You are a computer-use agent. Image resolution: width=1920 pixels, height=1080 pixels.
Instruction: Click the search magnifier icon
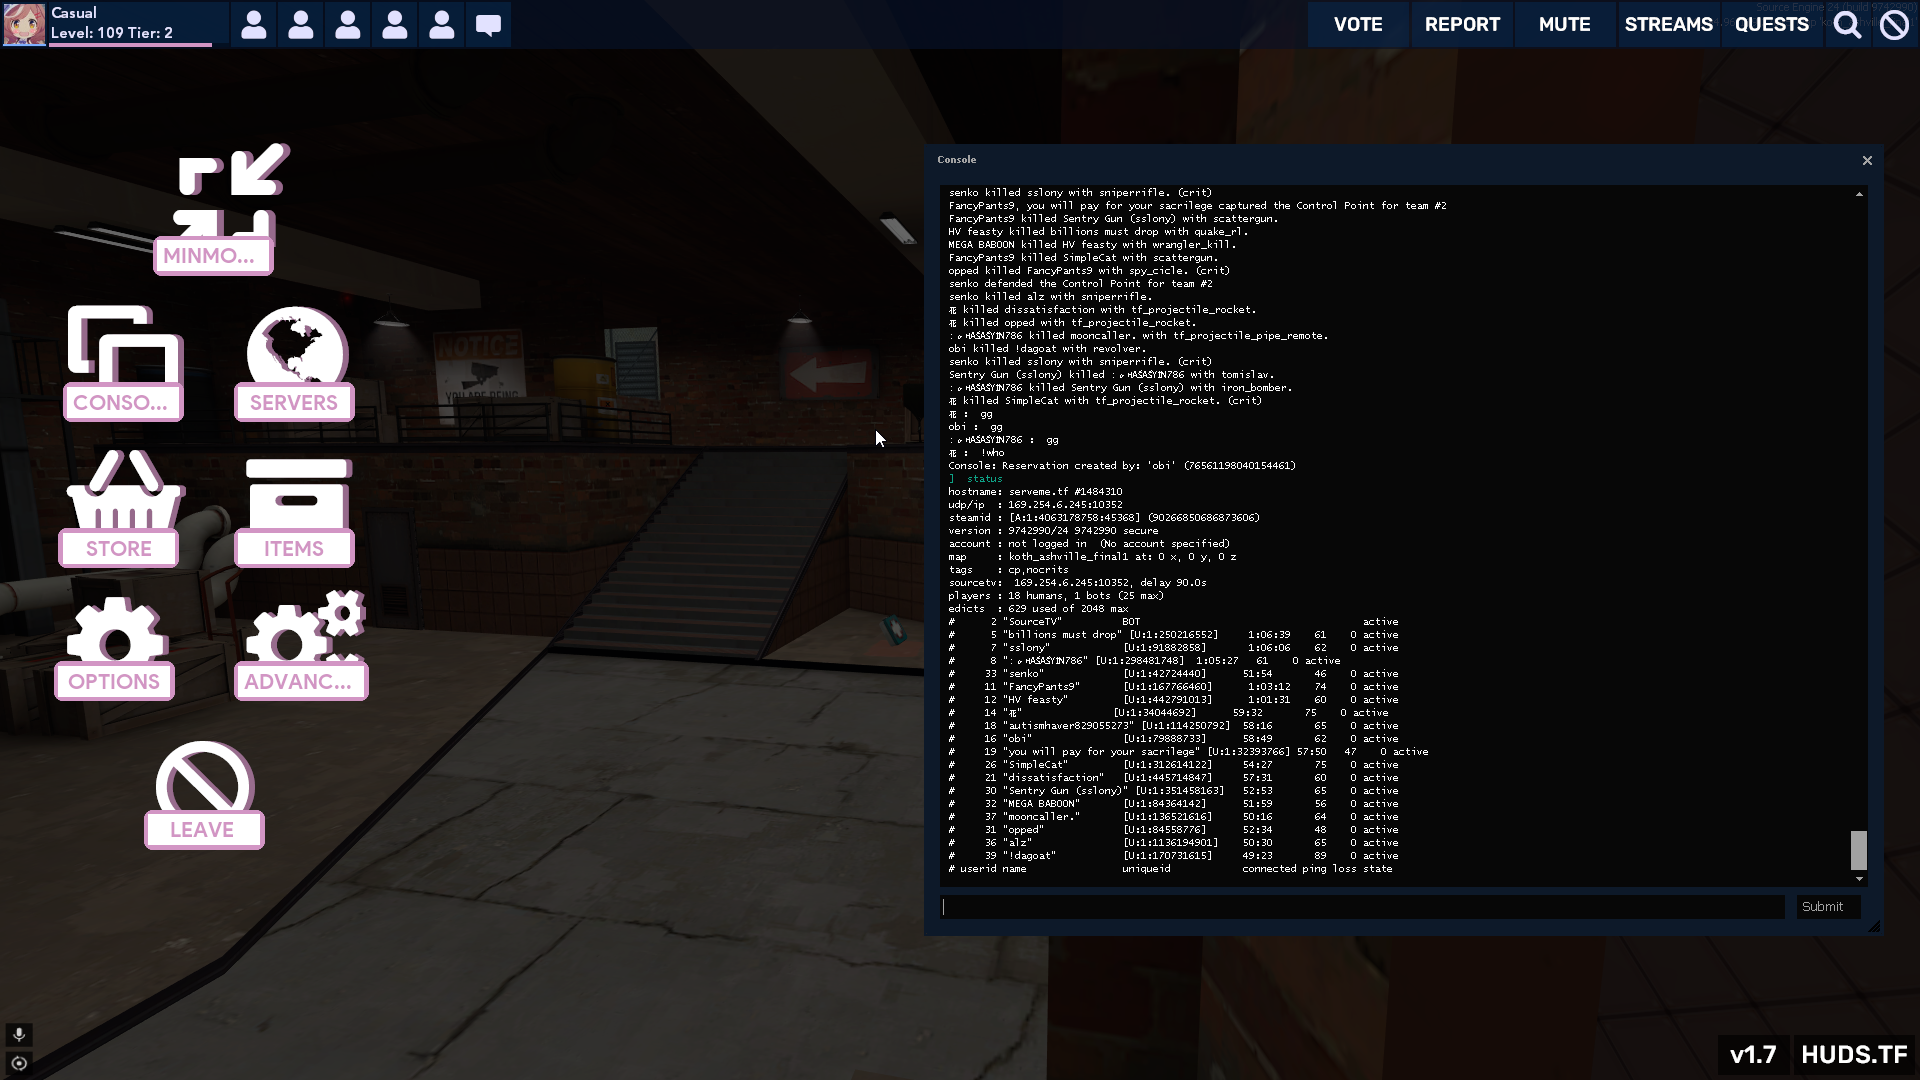pyautogui.click(x=1847, y=25)
